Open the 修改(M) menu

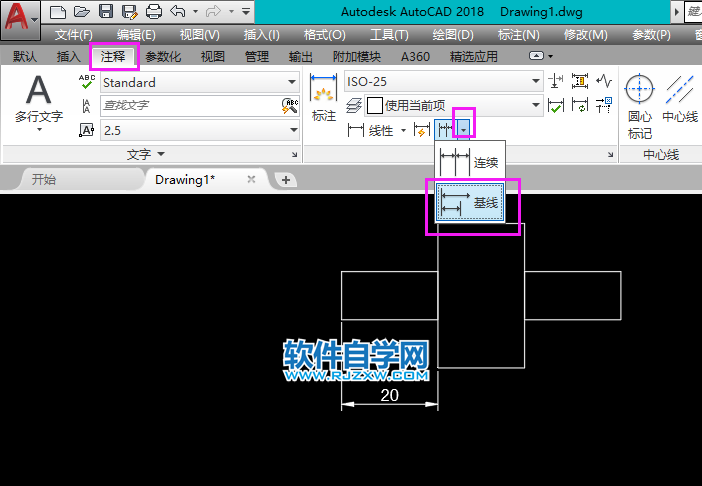click(x=586, y=34)
